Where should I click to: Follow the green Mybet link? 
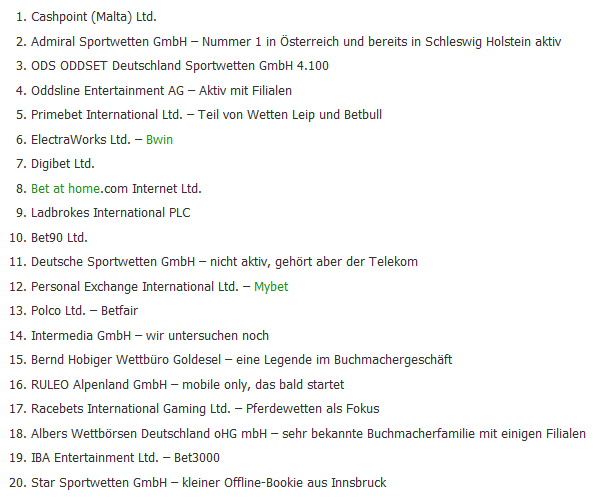[271, 287]
